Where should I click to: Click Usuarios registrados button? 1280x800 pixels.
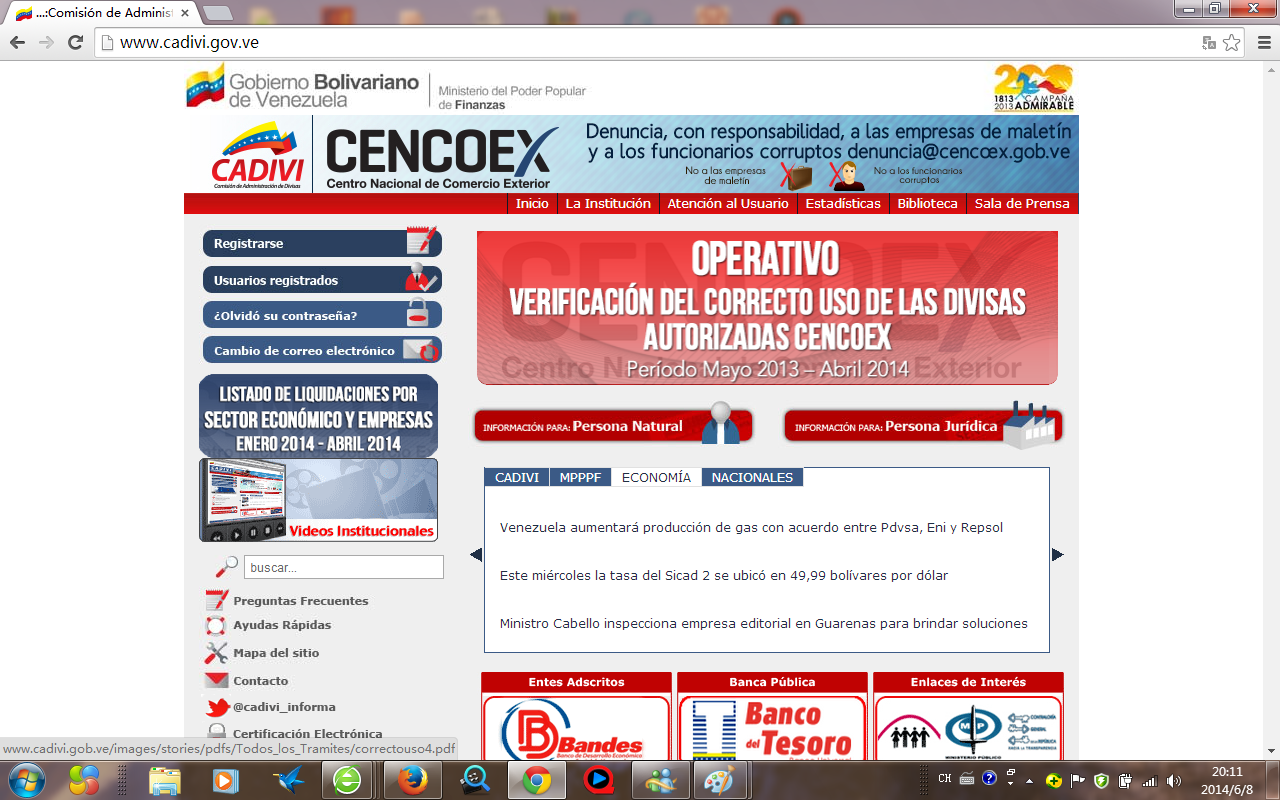coord(322,280)
